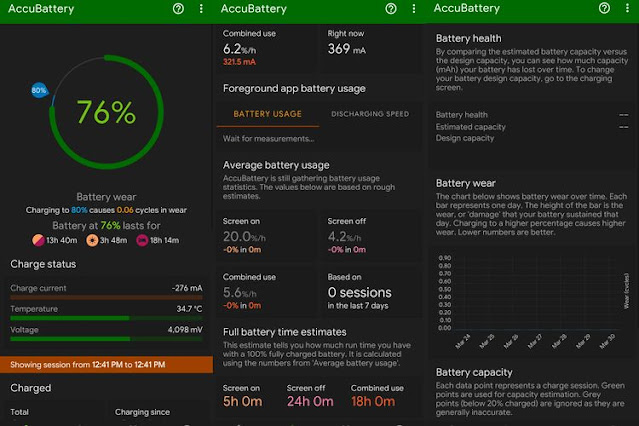Tap the 76% battery level ring
Image resolution: width=639 pixels, height=426 pixels.
point(106,112)
